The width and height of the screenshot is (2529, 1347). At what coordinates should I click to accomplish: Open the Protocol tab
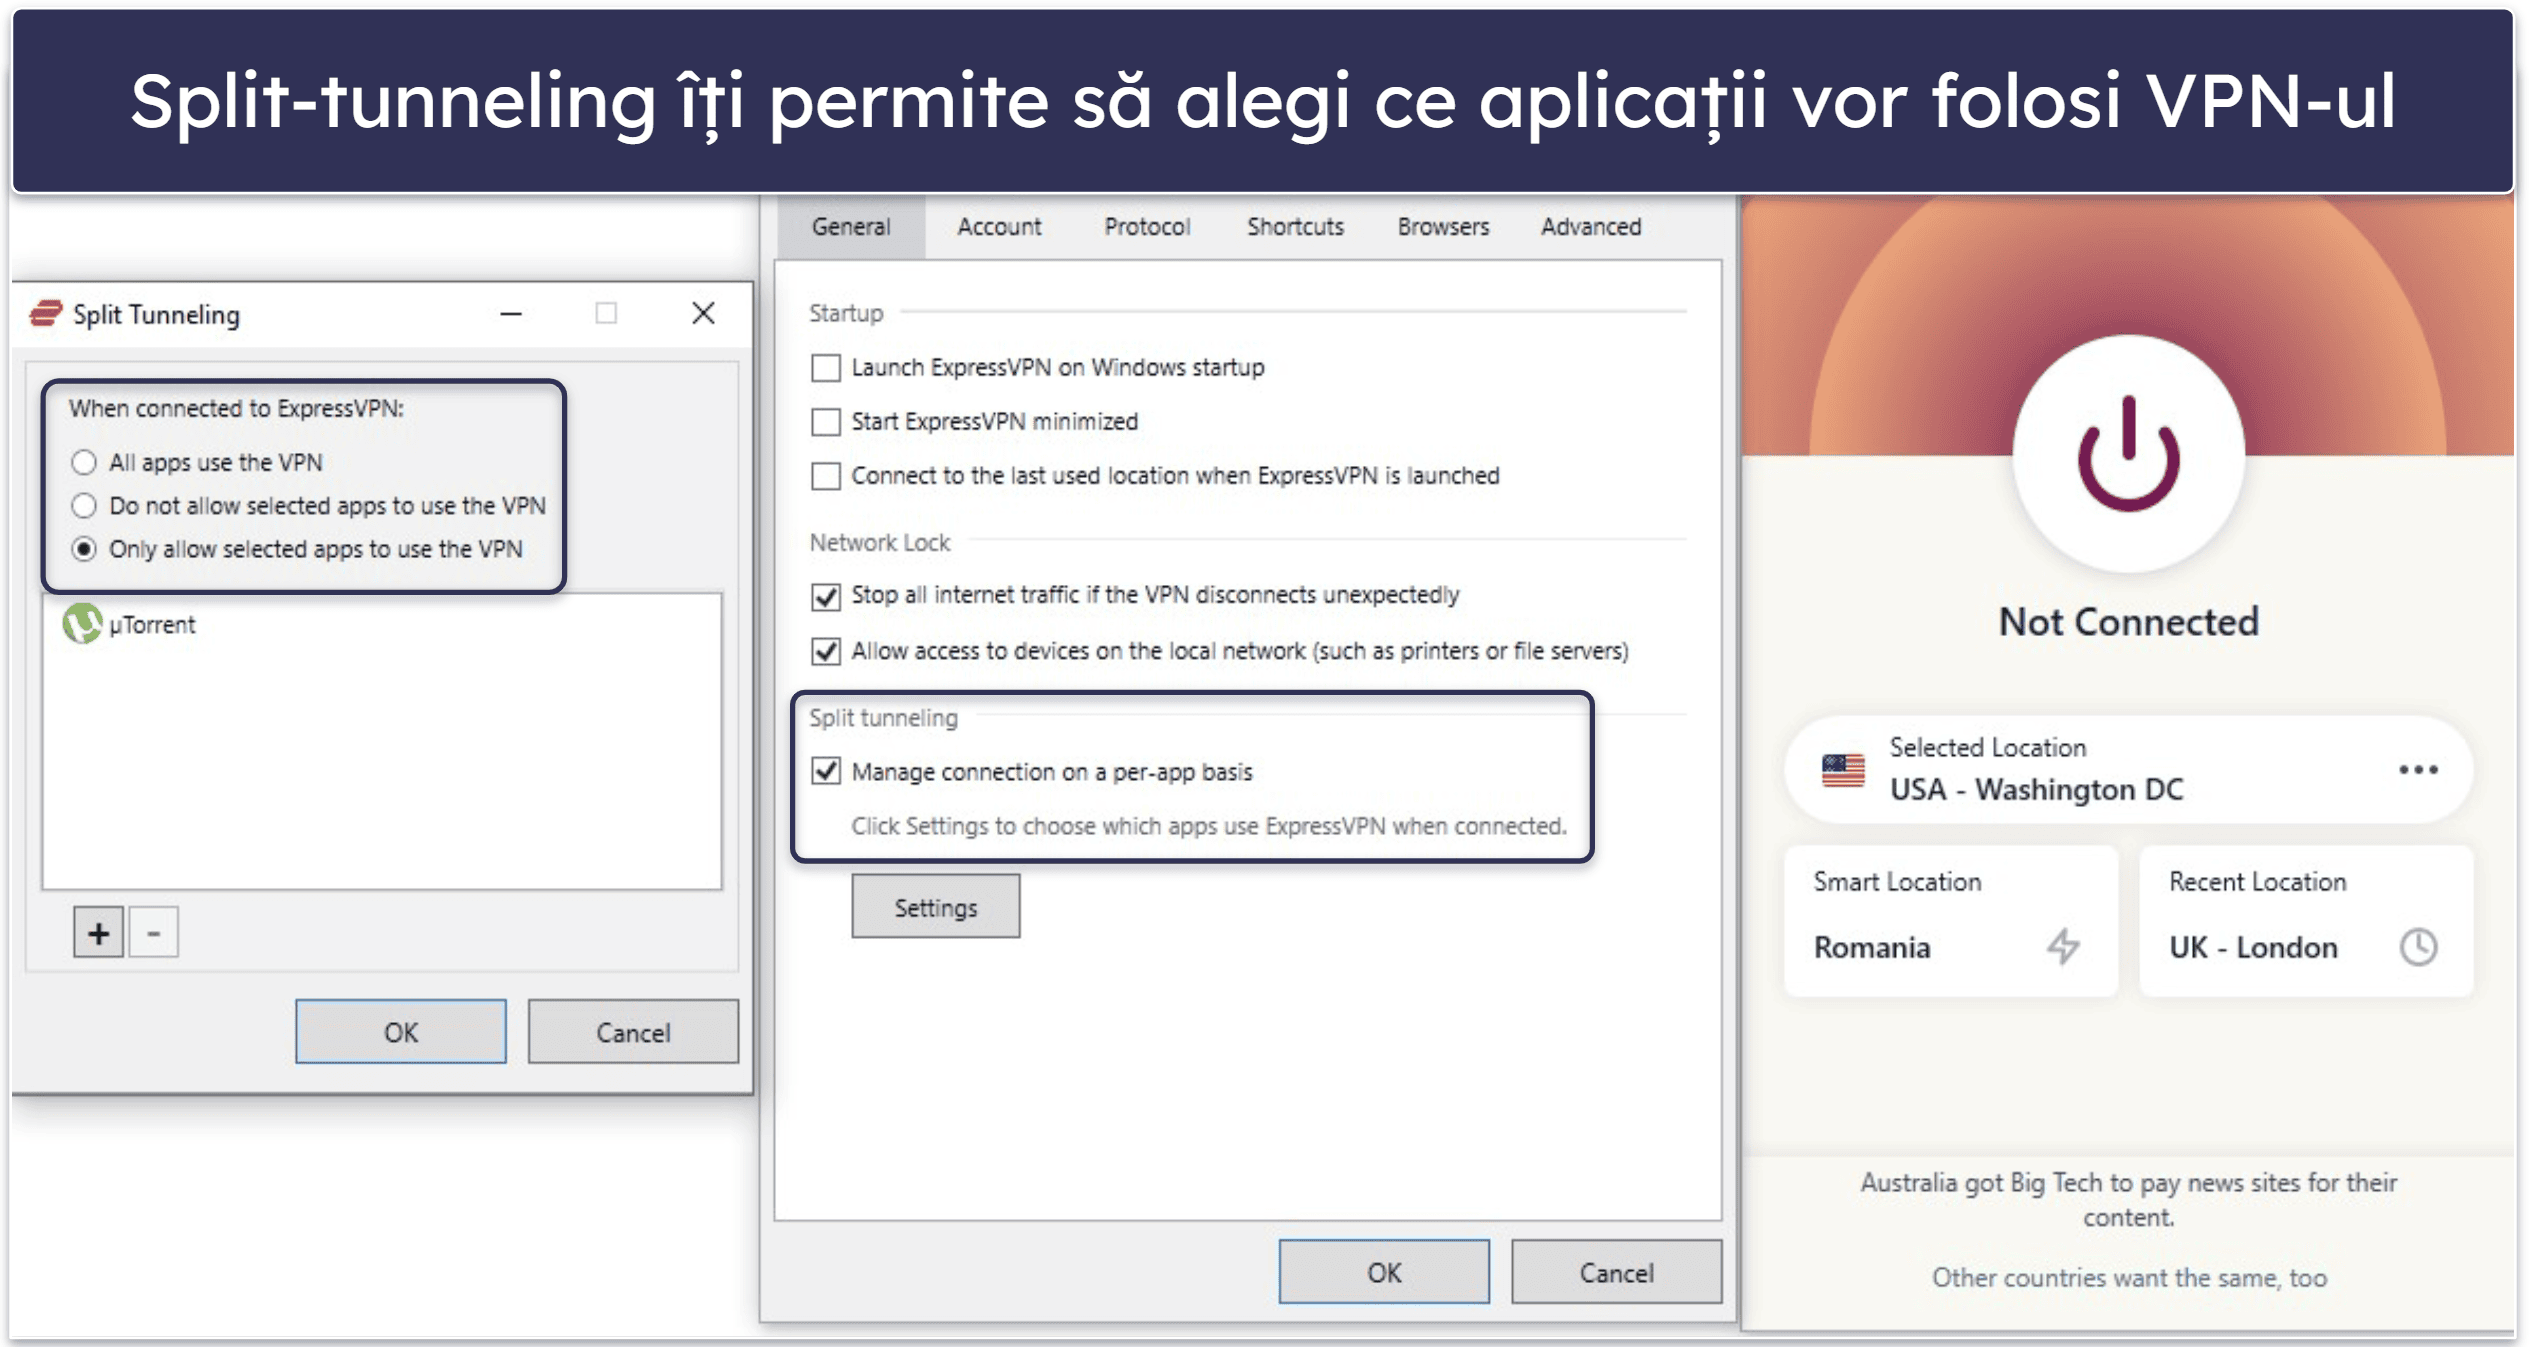[x=1146, y=227]
